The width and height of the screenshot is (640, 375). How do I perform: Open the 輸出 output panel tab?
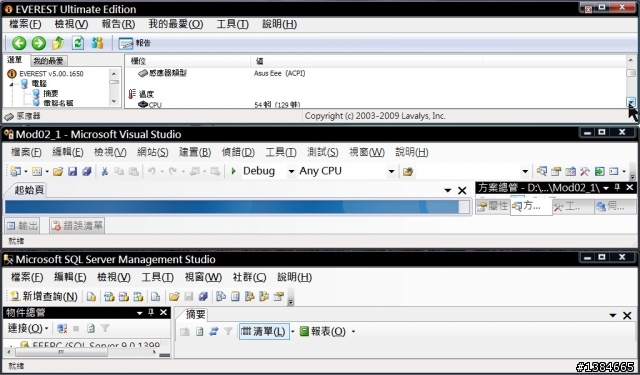22,225
